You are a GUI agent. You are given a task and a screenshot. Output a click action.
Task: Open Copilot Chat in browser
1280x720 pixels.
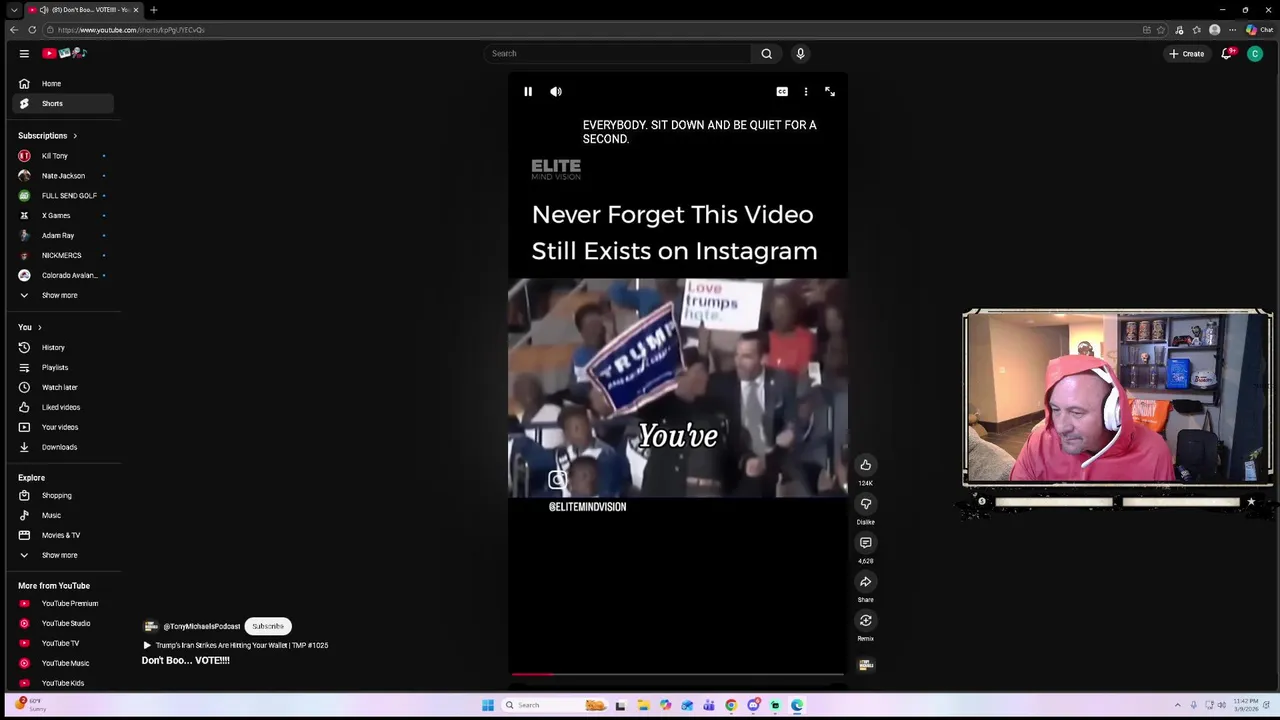pyautogui.click(x=1258, y=30)
